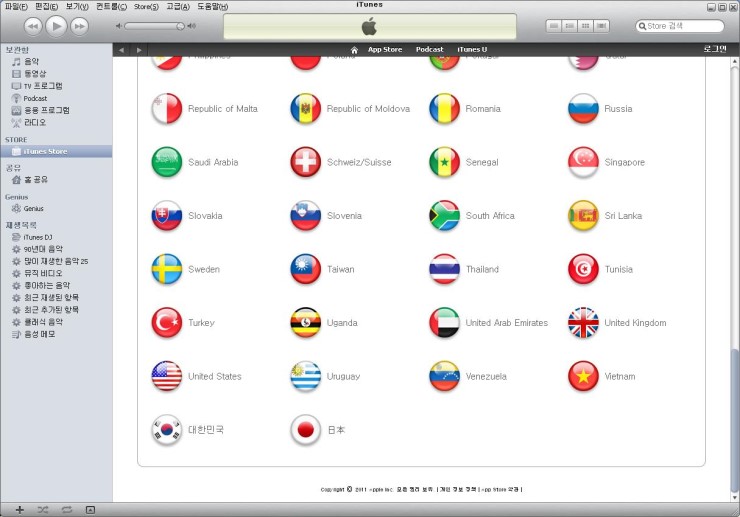Go to the store Home icon
Screen dimensions: 740x517
click(x=354, y=50)
